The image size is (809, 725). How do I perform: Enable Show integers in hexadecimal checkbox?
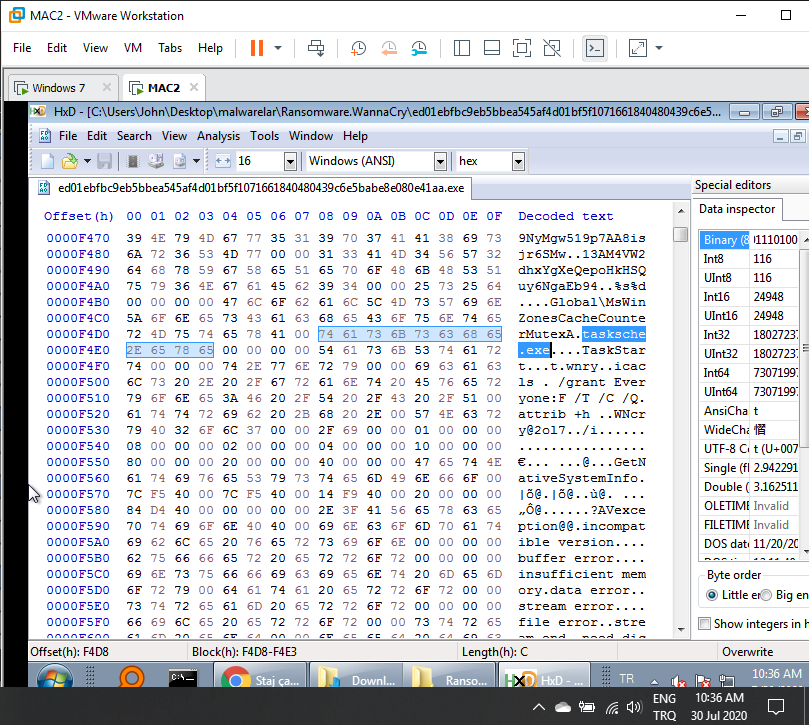coord(704,623)
